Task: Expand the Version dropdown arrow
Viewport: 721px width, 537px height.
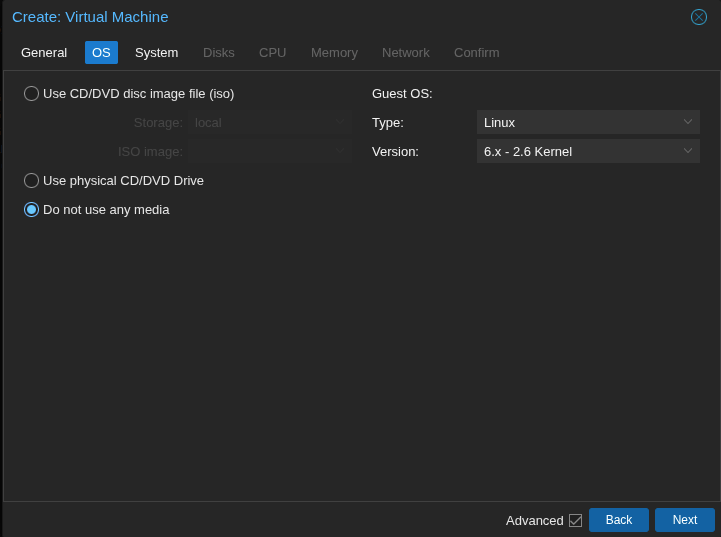Action: pyautogui.click(x=688, y=151)
